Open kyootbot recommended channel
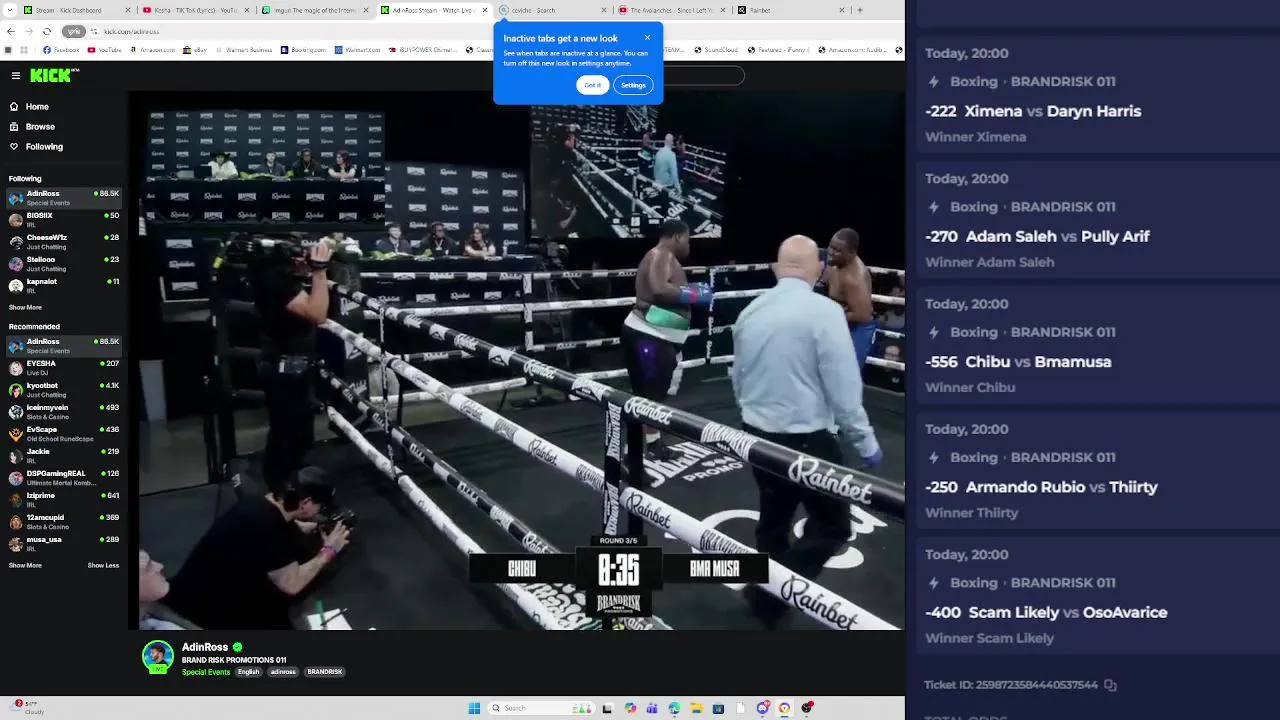Image resolution: width=1280 pixels, height=720 pixels. [x=64, y=390]
